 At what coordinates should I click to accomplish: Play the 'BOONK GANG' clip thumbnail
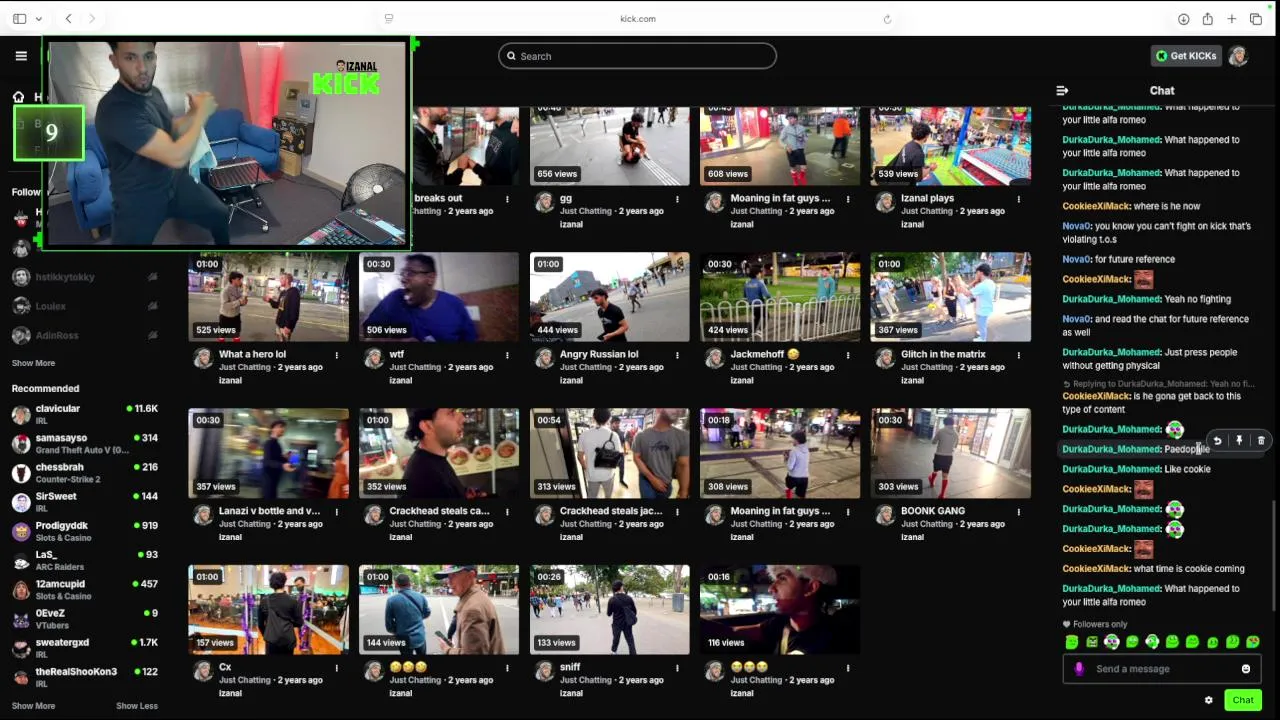pyautogui.click(x=950, y=453)
